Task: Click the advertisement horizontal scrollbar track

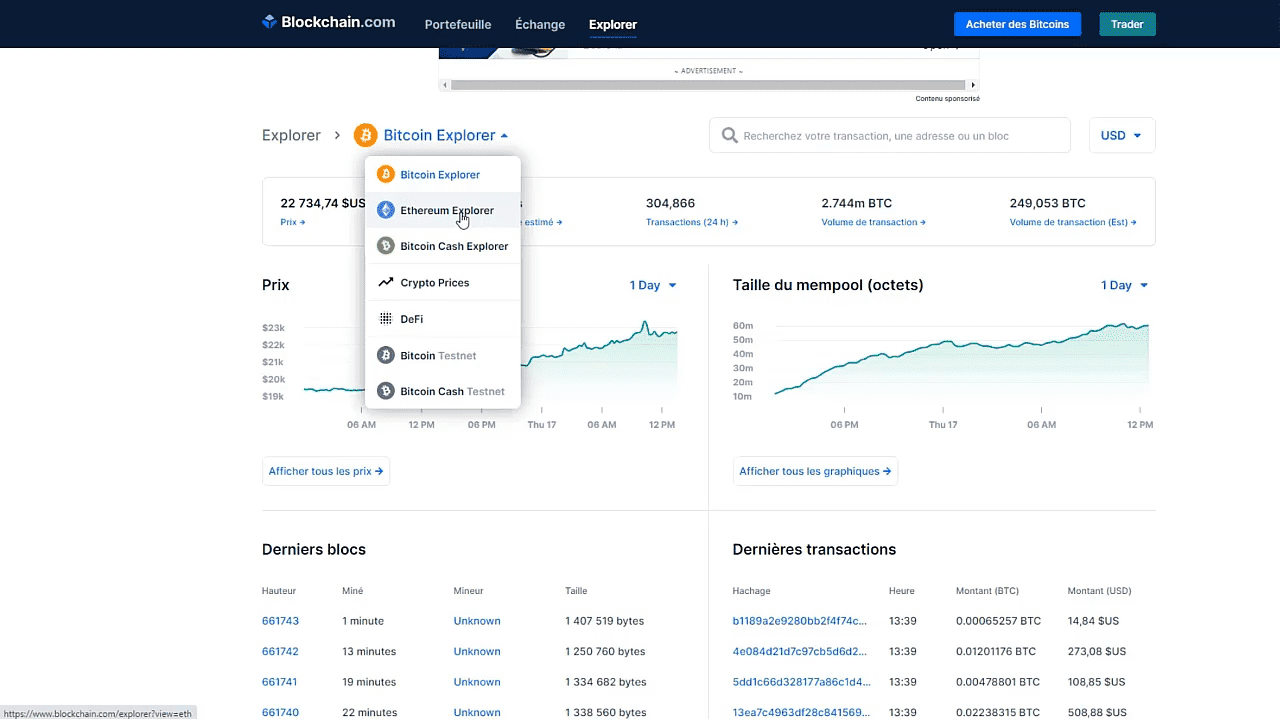Action: pyautogui.click(x=709, y=85)
